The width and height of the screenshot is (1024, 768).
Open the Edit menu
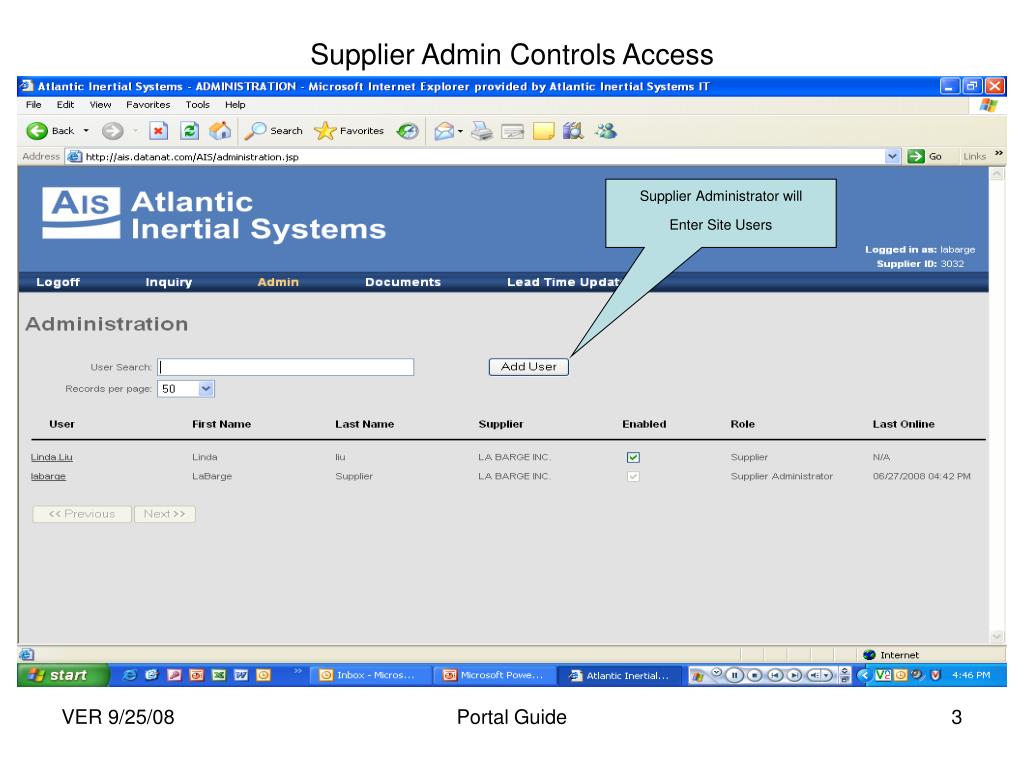click(65, 104)
